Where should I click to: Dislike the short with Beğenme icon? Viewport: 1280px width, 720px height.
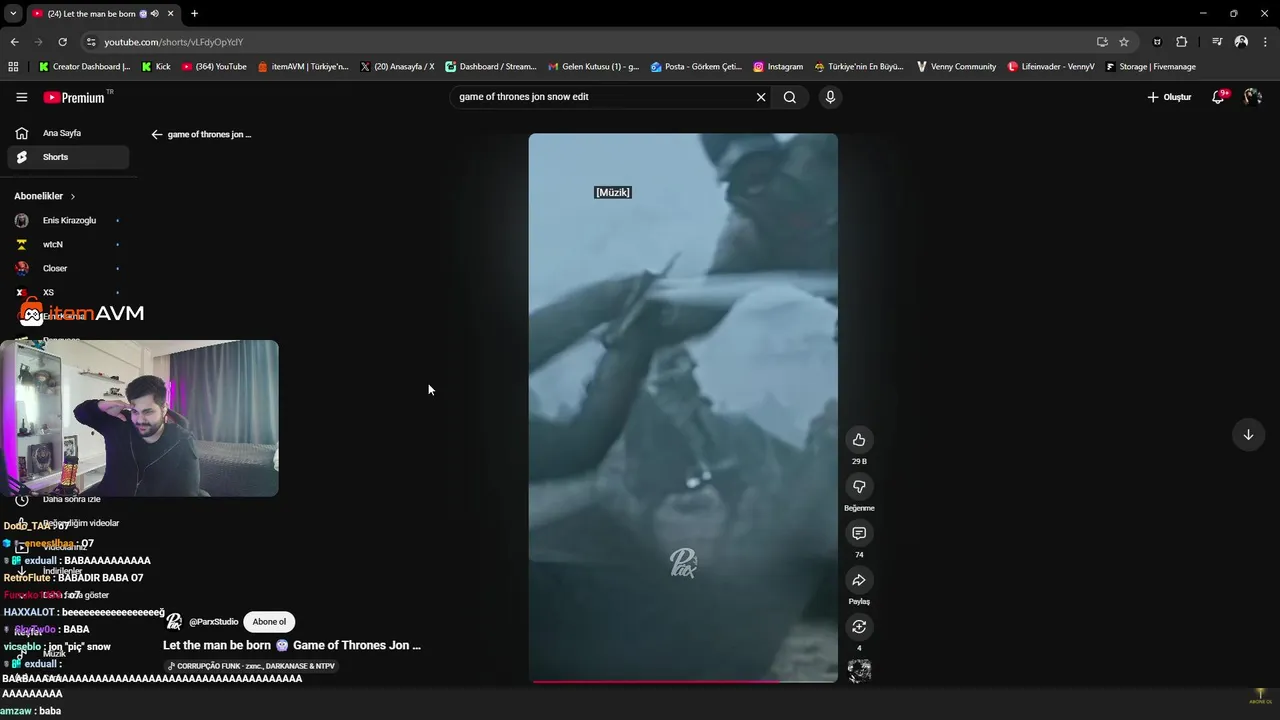[859, 486]
